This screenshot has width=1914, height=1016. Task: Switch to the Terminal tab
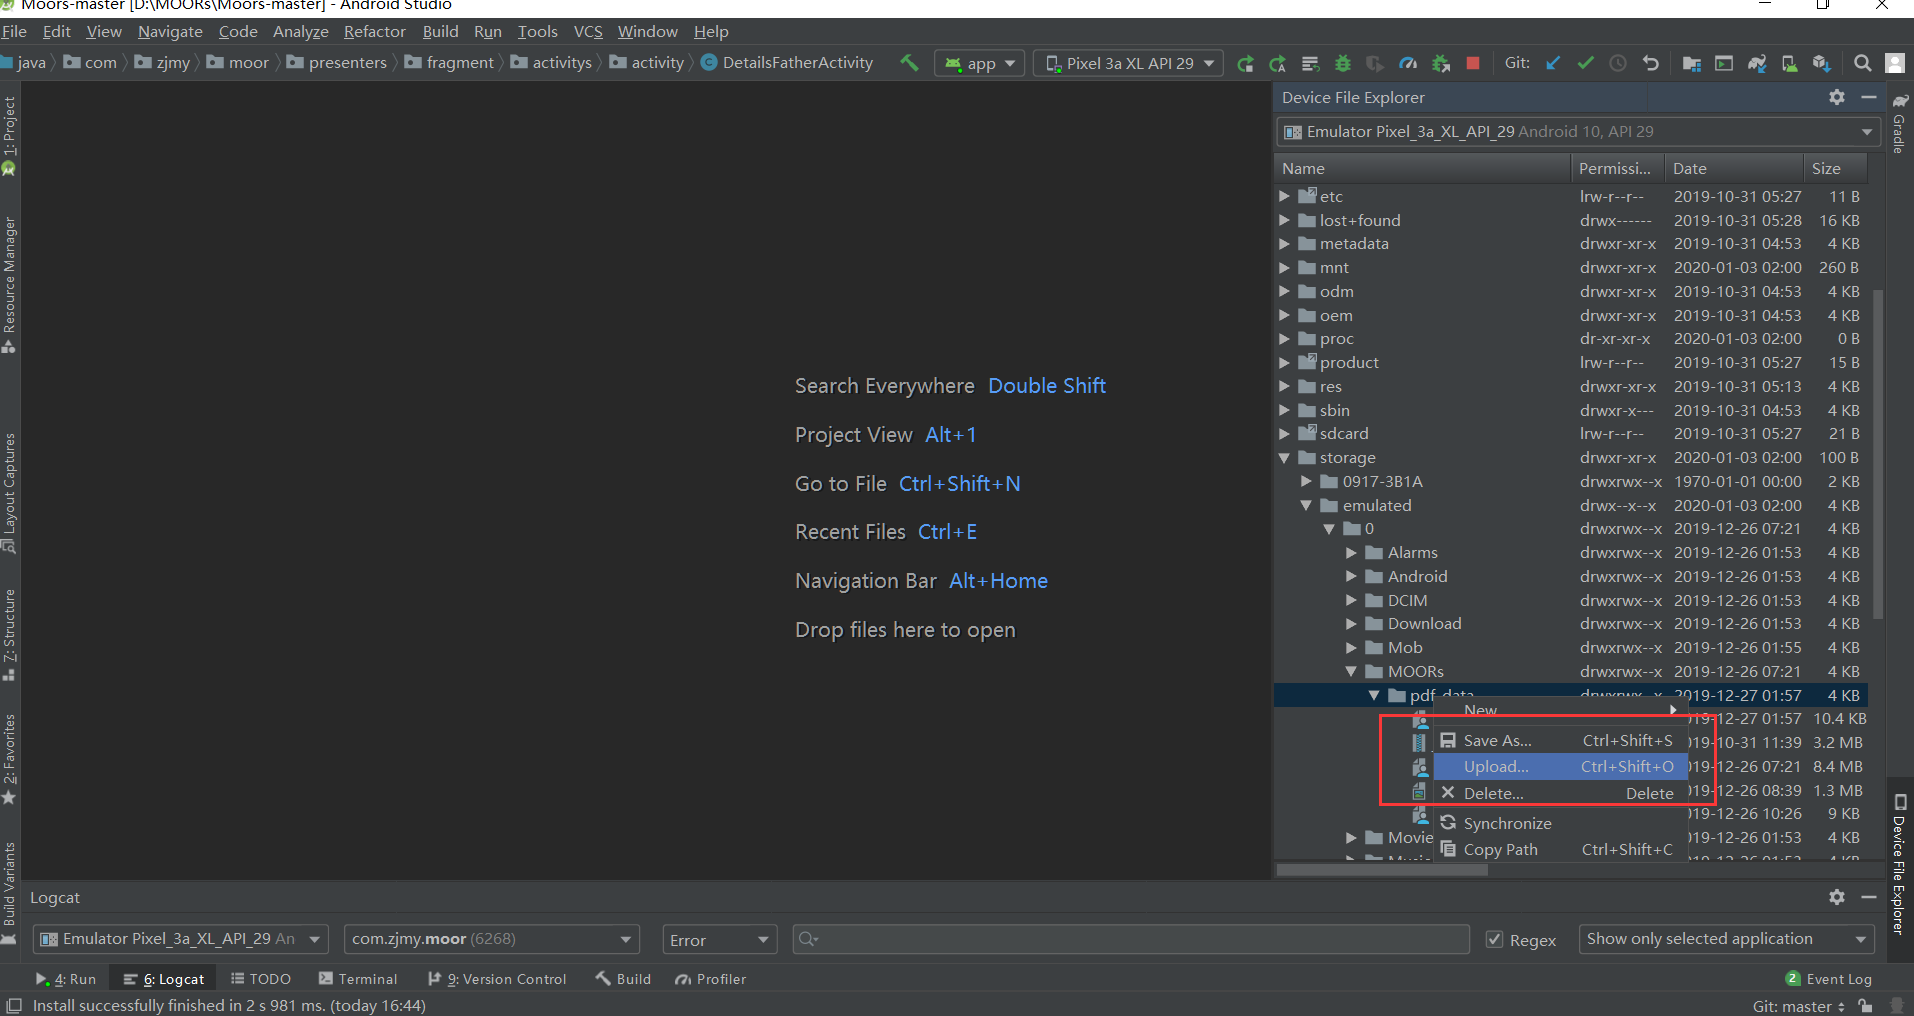(x=358, y=979)
